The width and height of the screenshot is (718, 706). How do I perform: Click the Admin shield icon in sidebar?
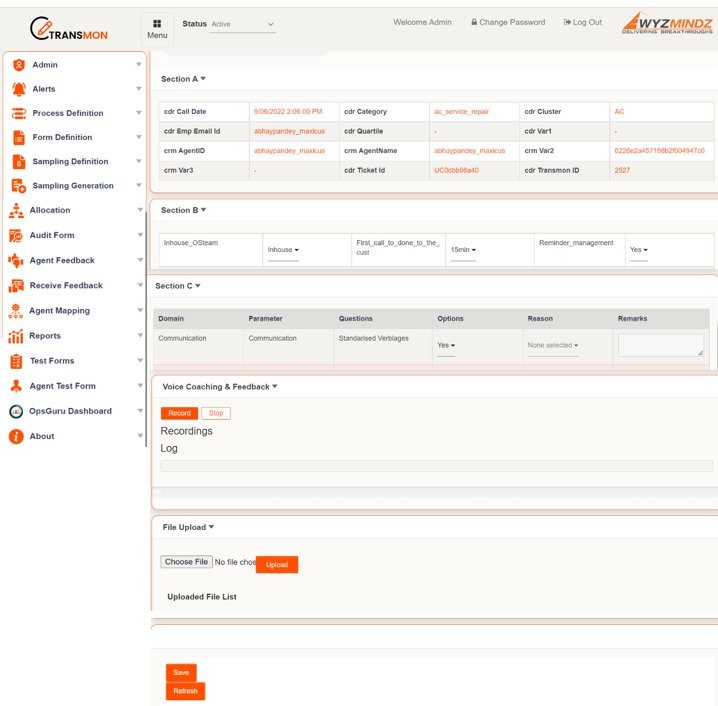(19, 65)
